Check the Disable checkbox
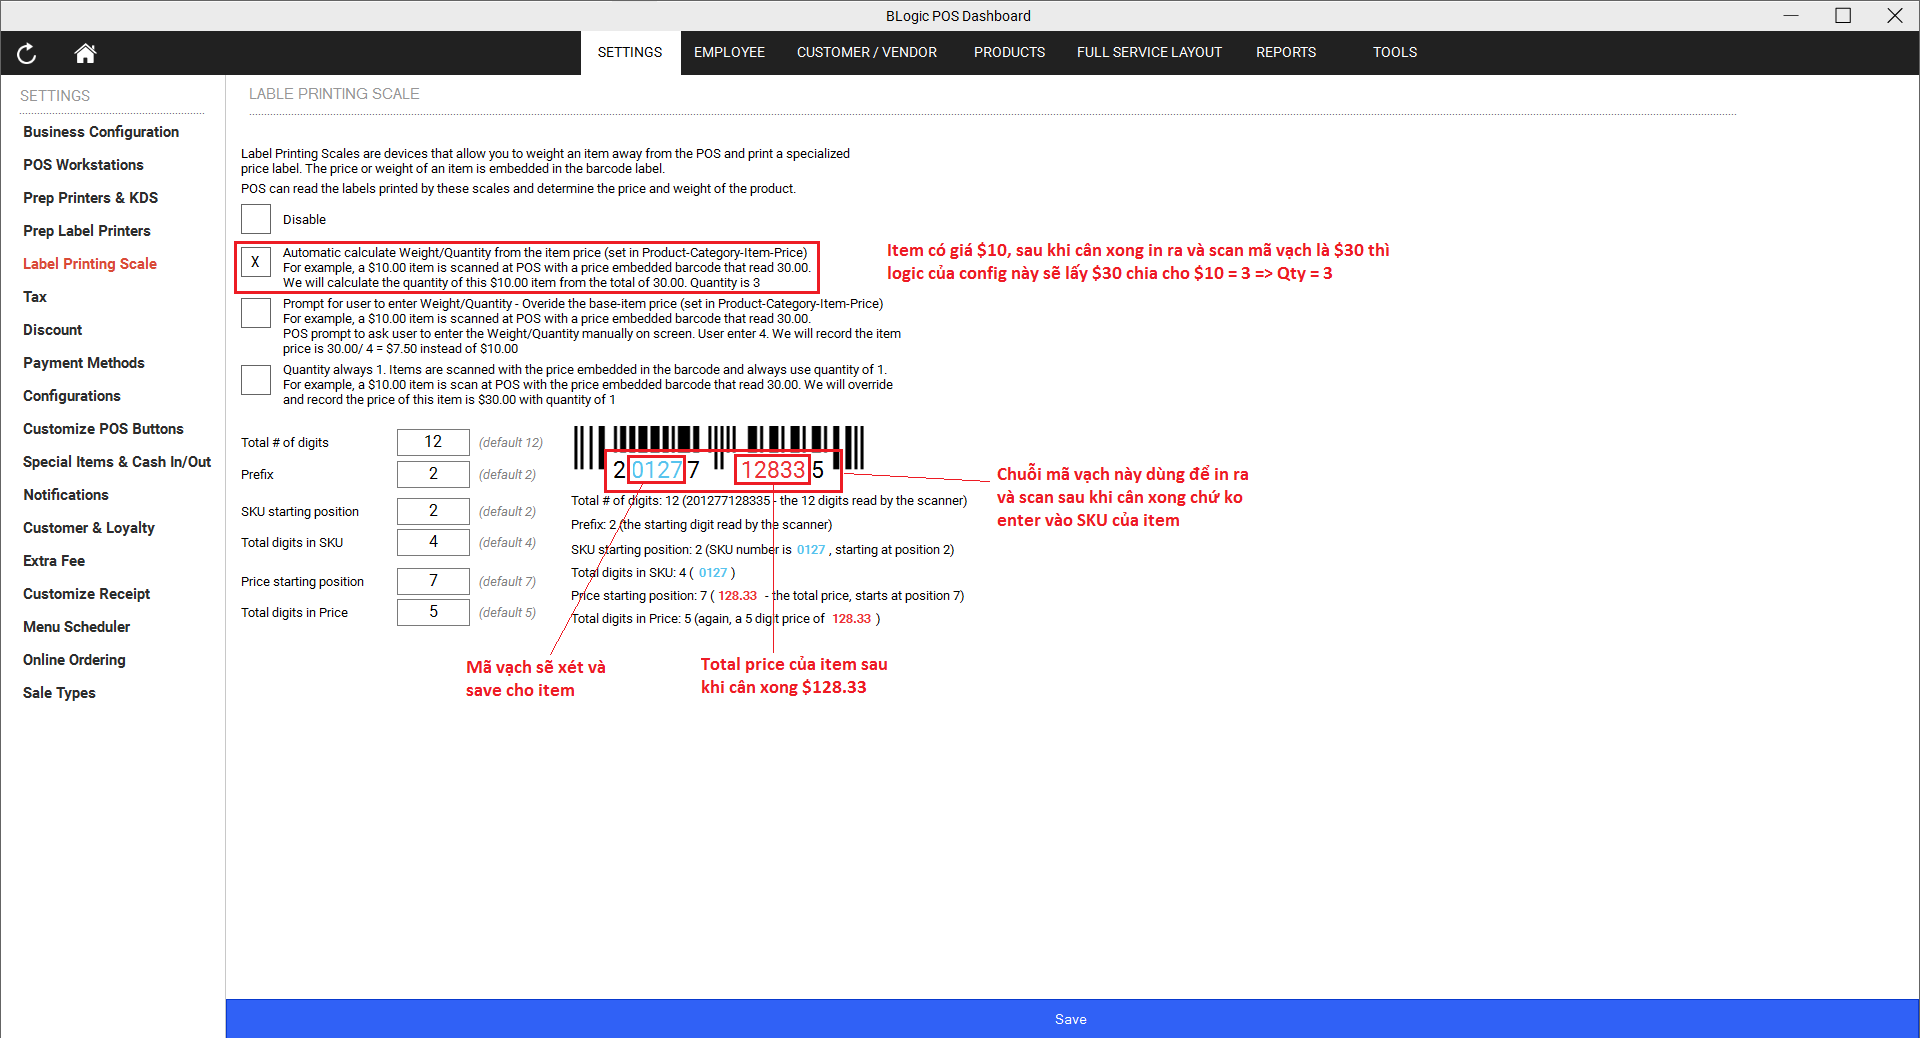This screenshot has width=1920, height=1038. (x=256, y=219)
